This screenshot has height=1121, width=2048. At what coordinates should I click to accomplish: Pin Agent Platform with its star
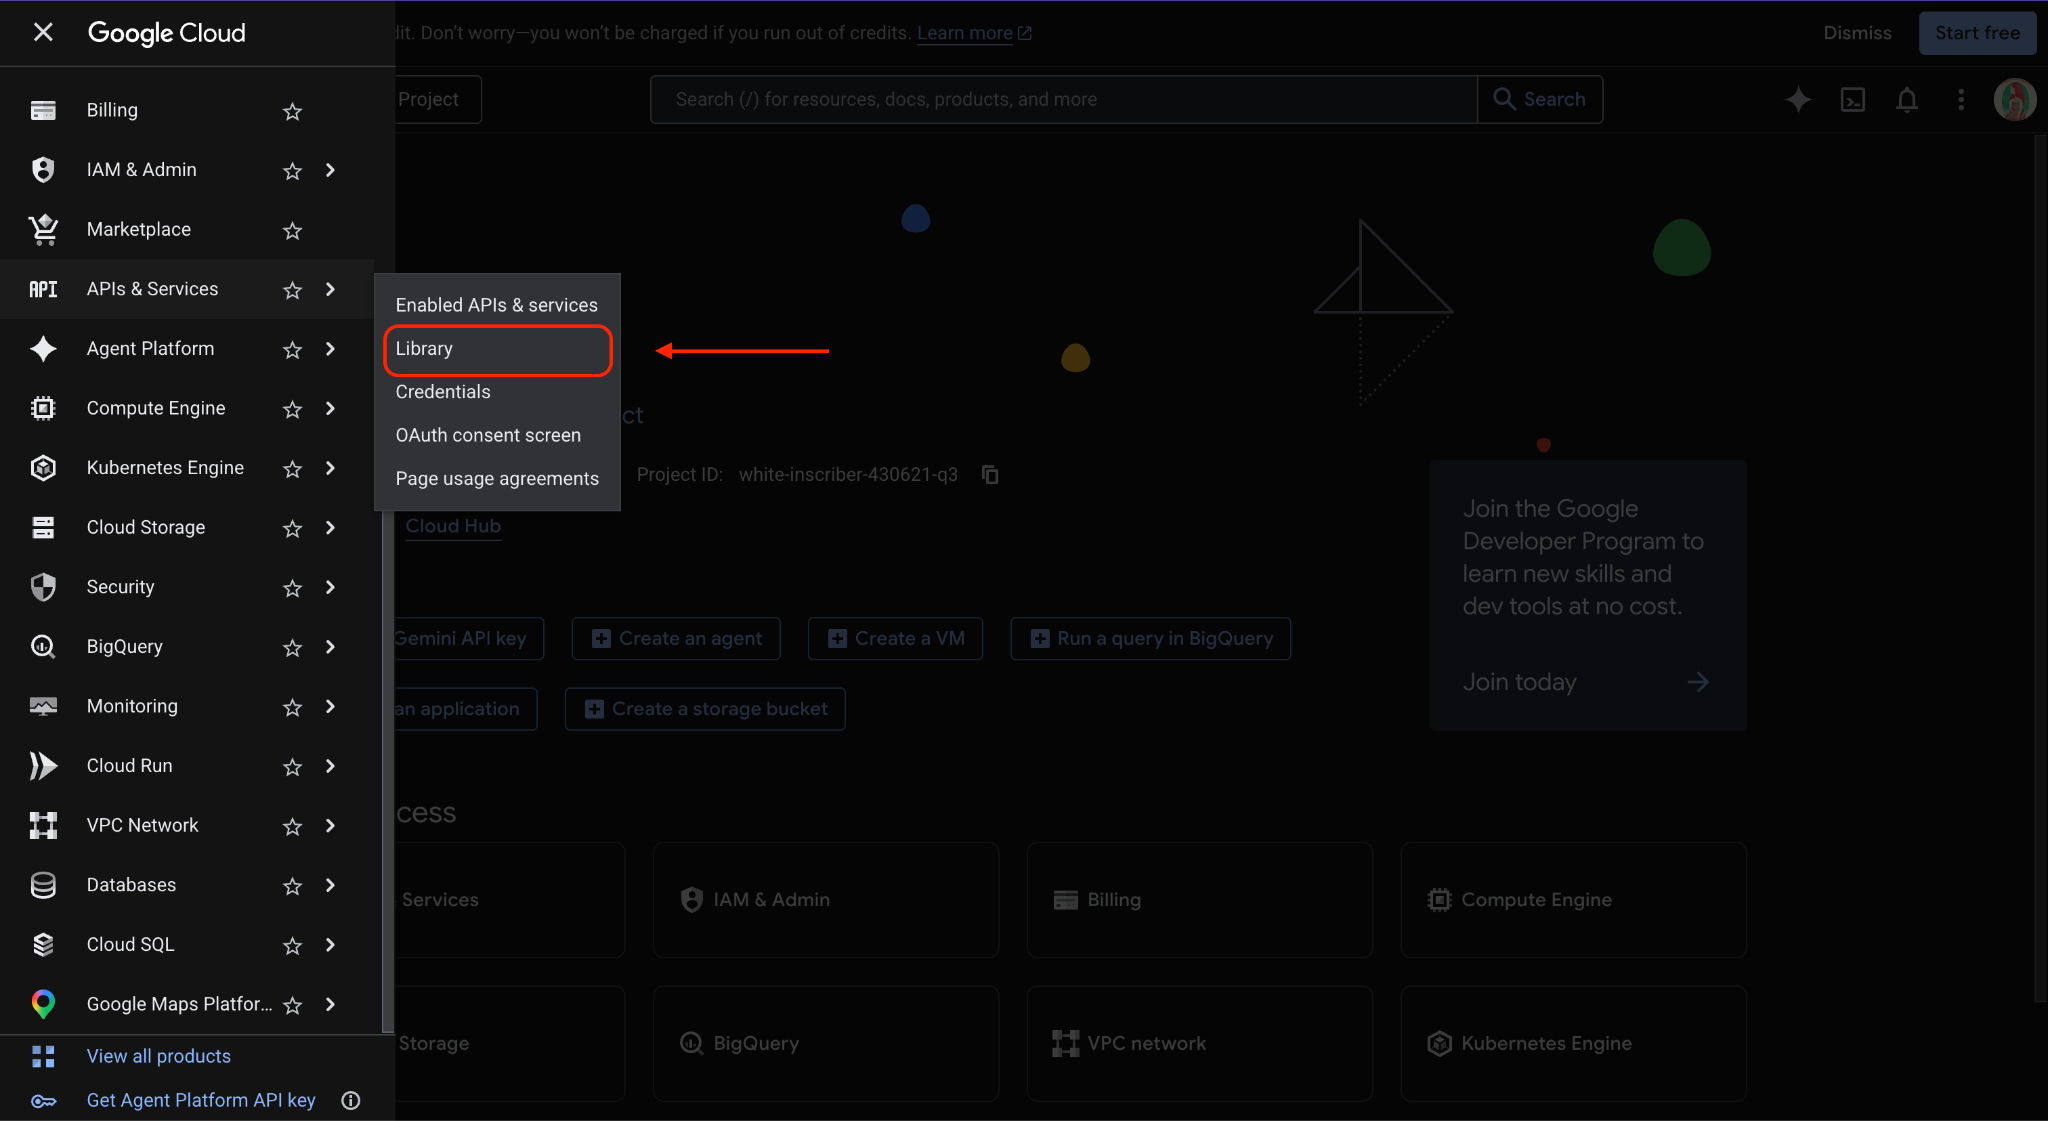click(x=292, y=349)
